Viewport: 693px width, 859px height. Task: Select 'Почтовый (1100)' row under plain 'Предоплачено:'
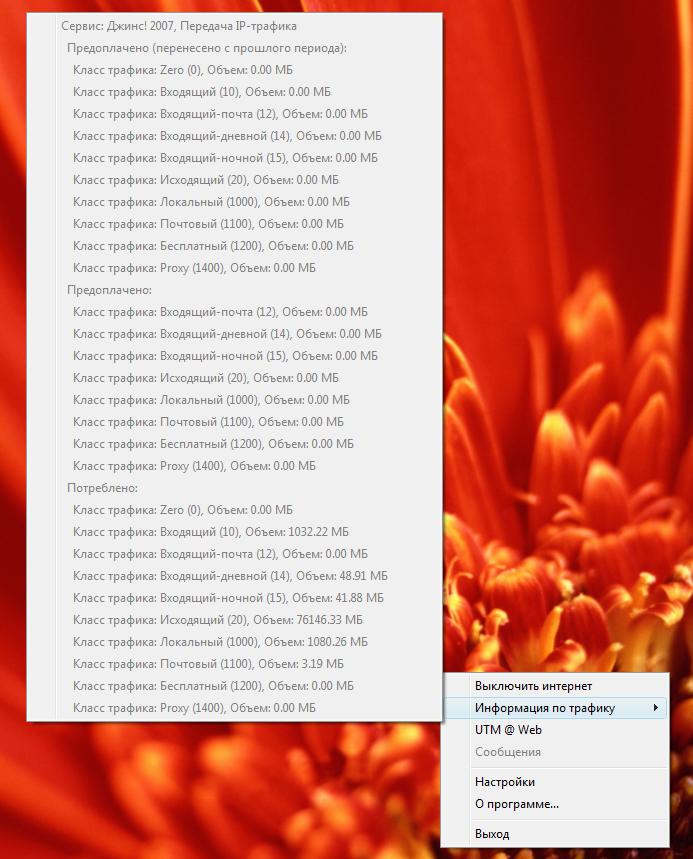[x=234, y=422]
